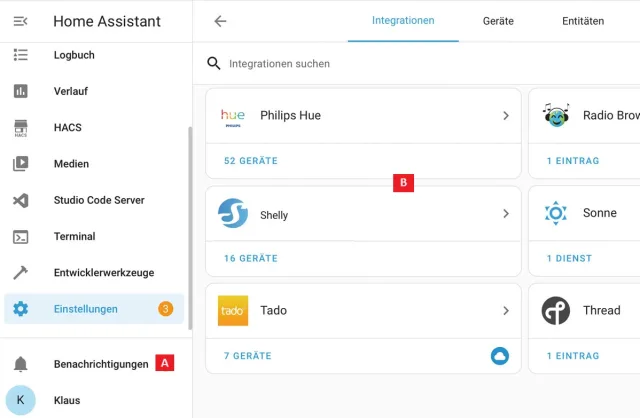Open the 52 Geräte link
The width and height of the screenshot is (640, 418).
click(251, 161)
